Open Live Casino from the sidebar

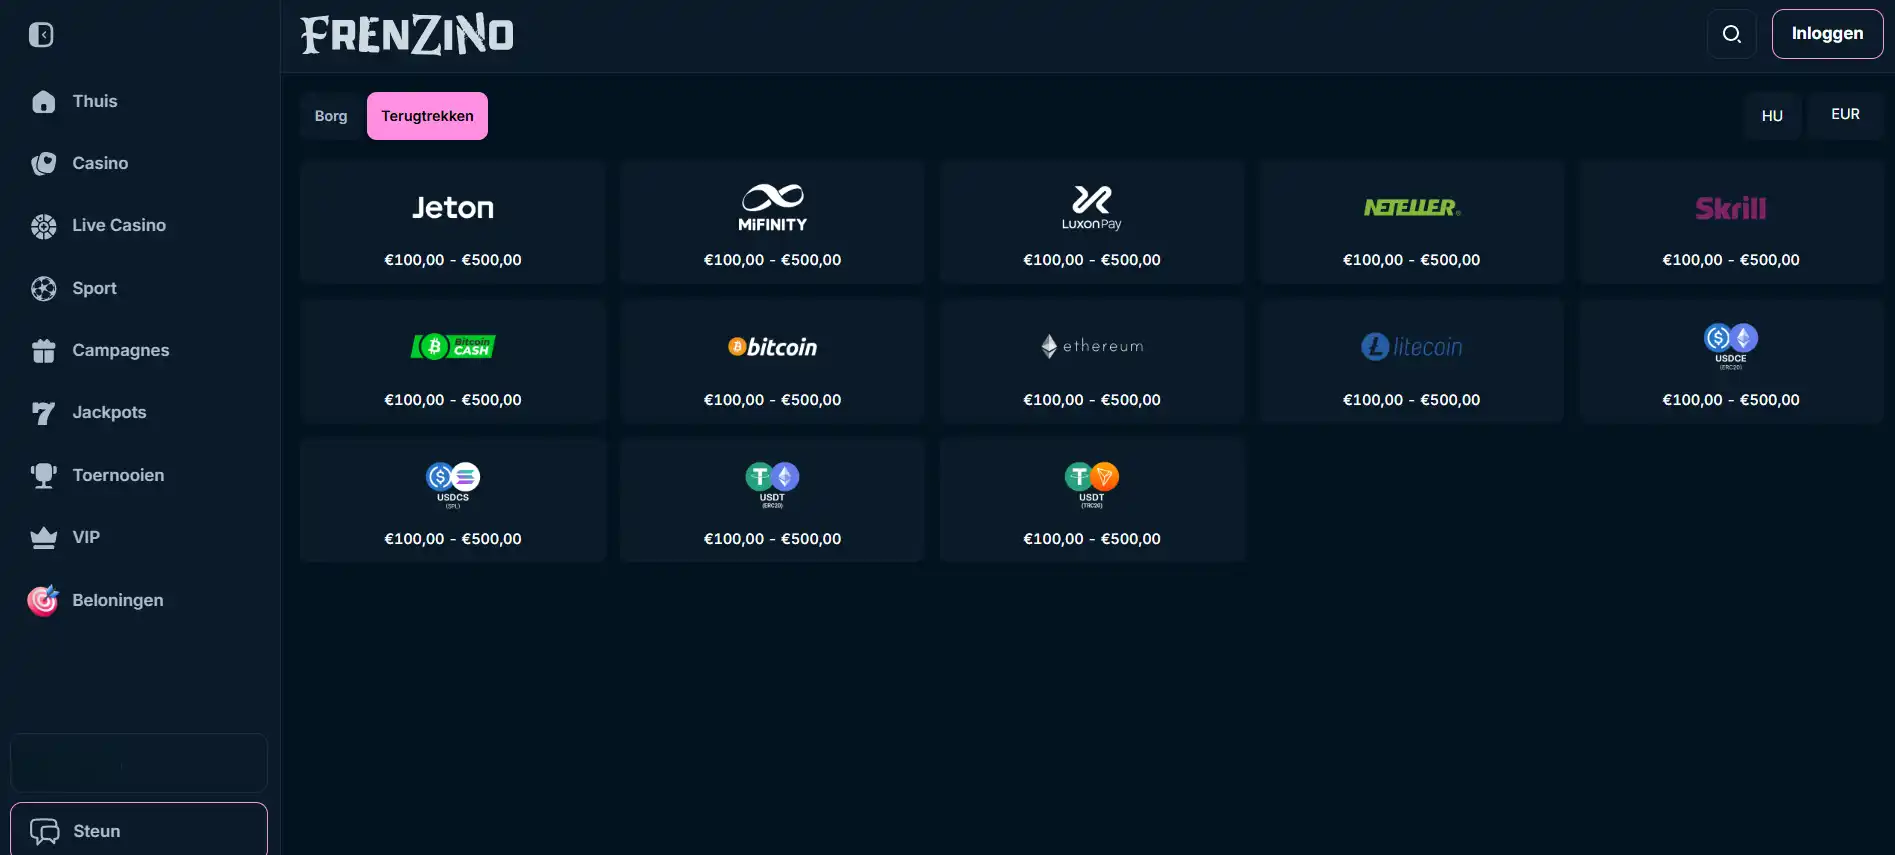click(119, 226)
